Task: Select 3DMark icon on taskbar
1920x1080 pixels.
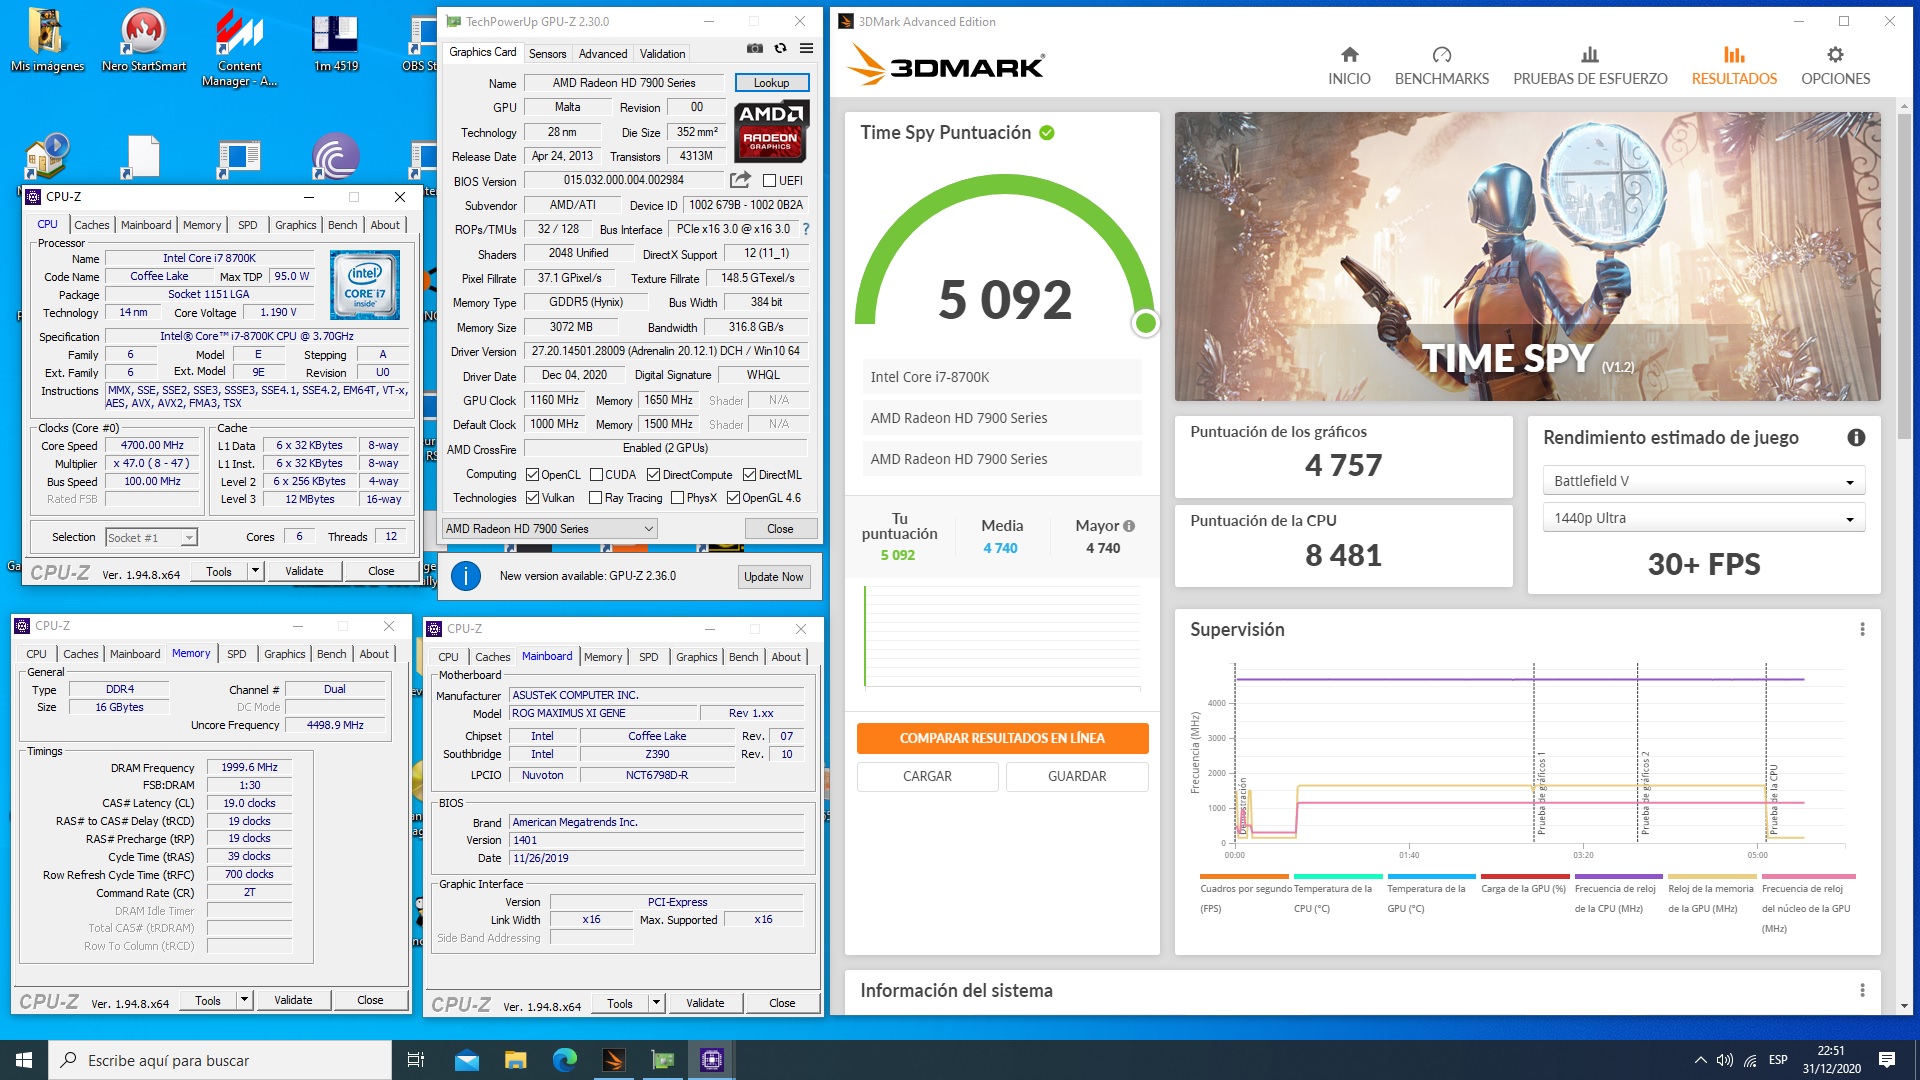Action: 613,1060
